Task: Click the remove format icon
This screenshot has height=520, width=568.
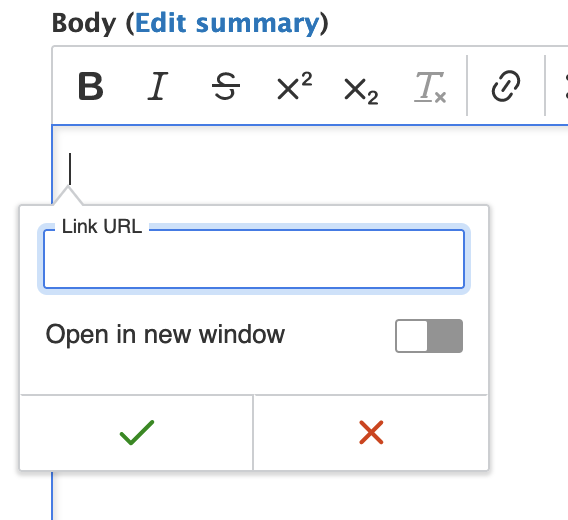Action: click(x=430, y=87)
